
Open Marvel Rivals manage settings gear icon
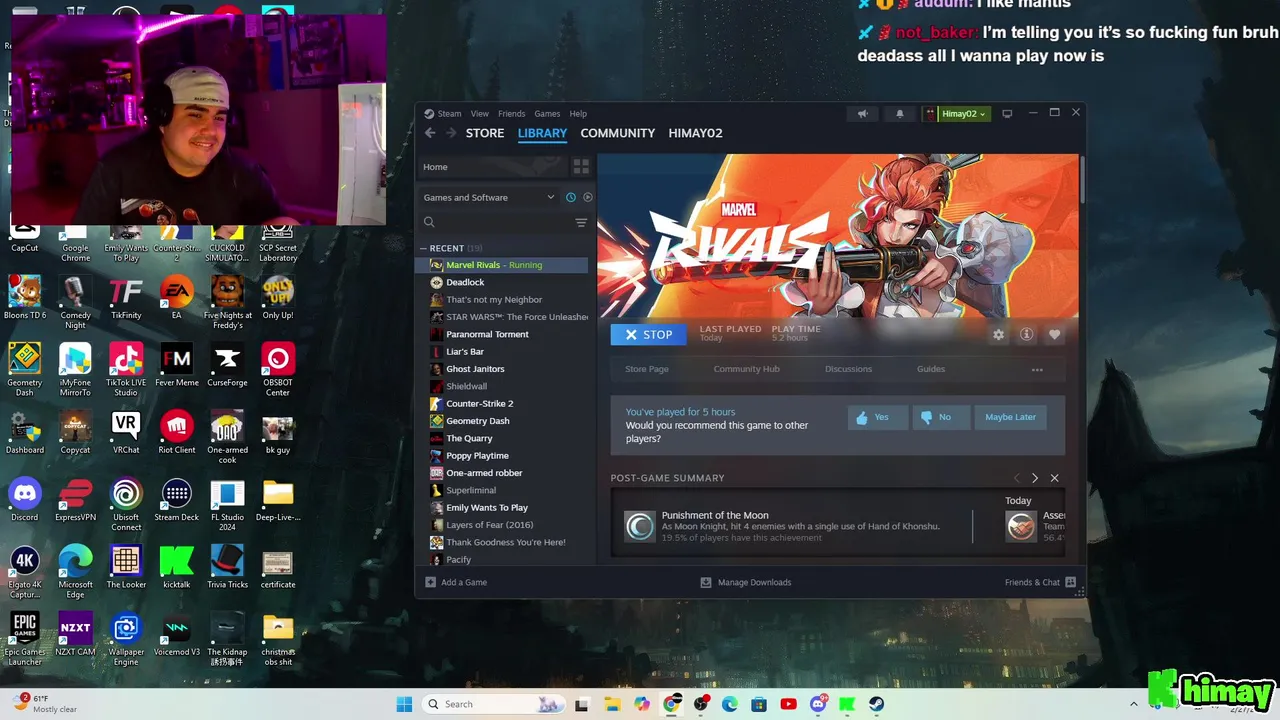[x=998, y=335]
